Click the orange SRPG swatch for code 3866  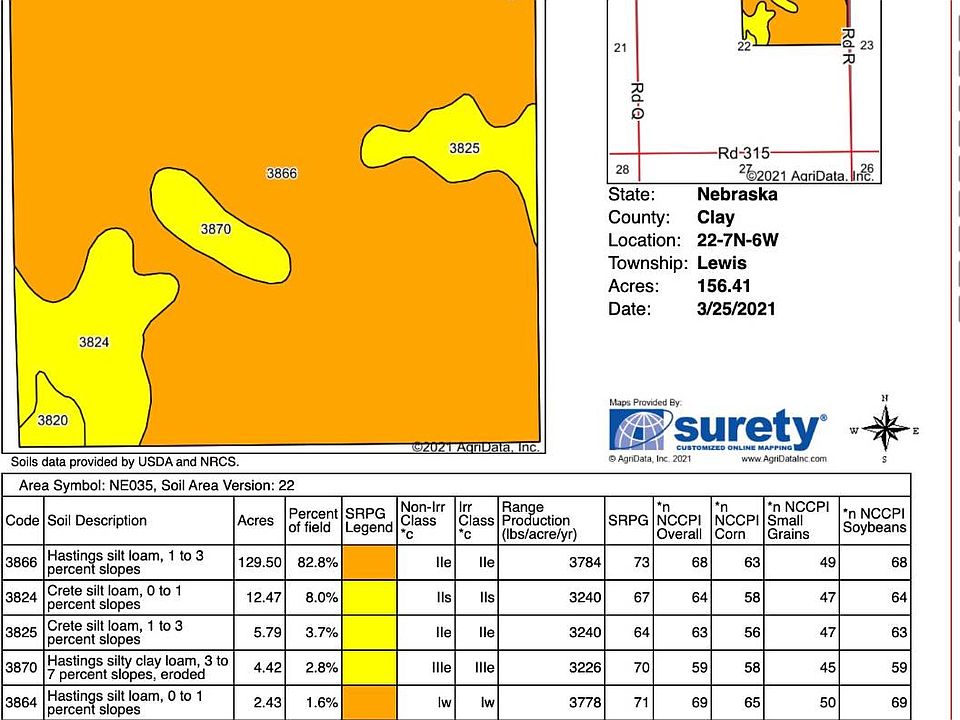pos(369,562)
